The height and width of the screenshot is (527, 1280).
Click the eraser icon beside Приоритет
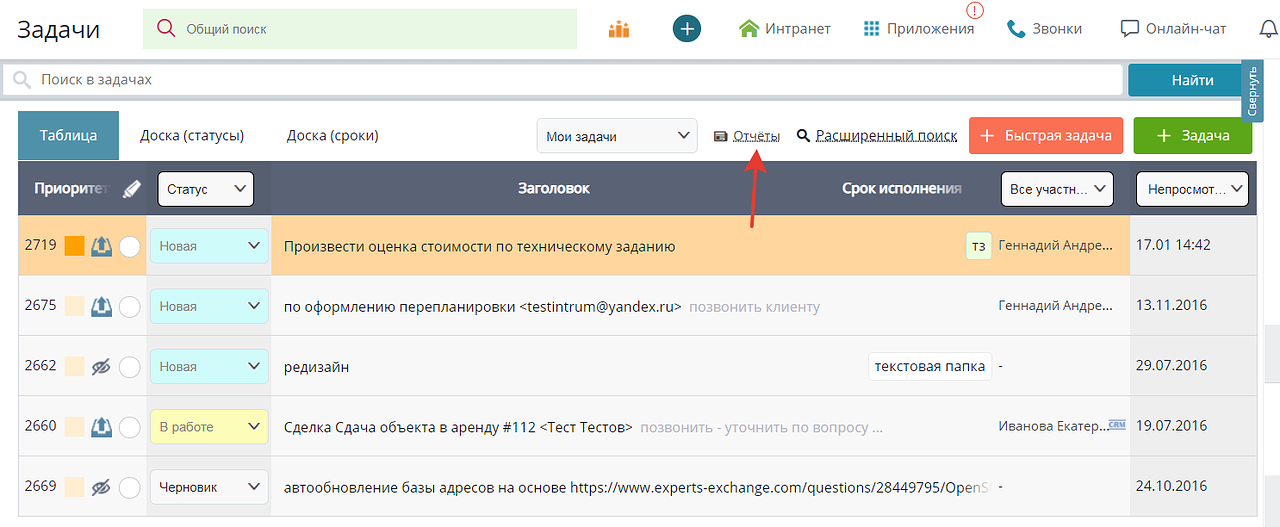[132, 189]
